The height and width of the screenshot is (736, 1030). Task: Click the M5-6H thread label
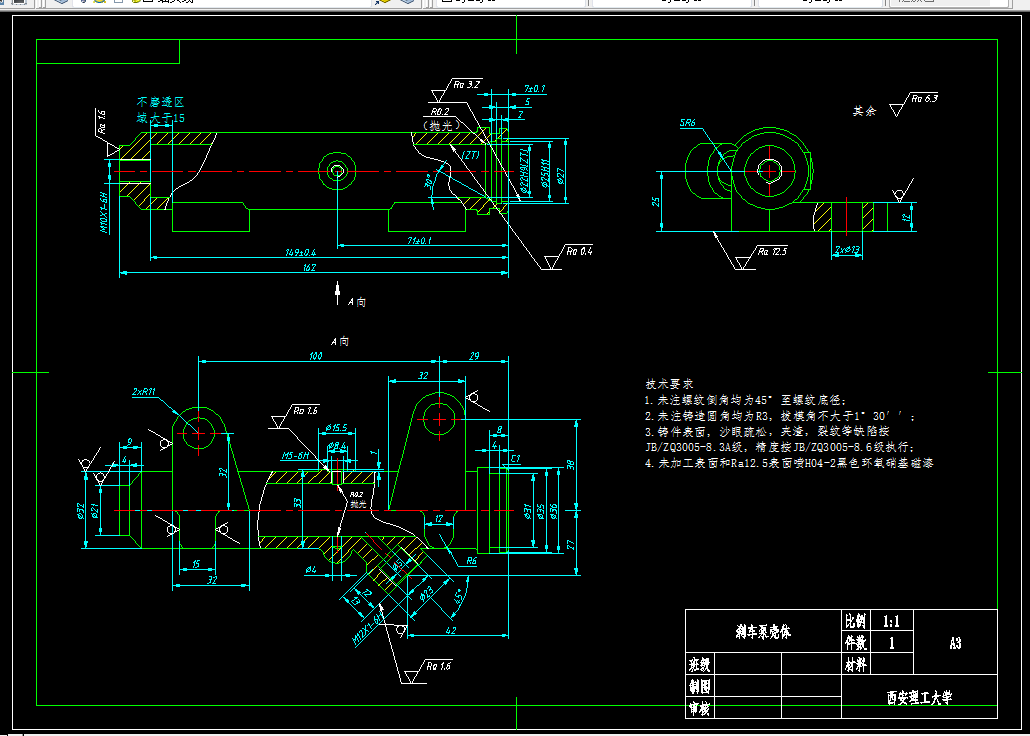pyautogui.click(x=295, y=455)
